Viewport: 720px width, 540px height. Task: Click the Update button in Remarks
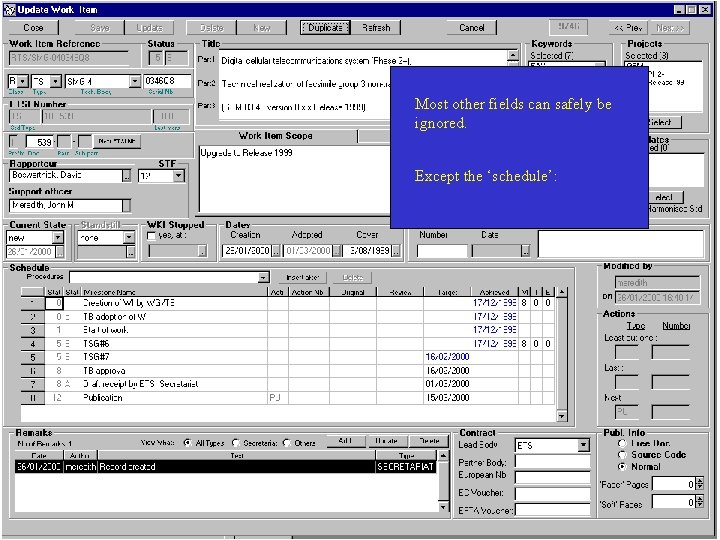pyautogui.click(x=387, y=441)
